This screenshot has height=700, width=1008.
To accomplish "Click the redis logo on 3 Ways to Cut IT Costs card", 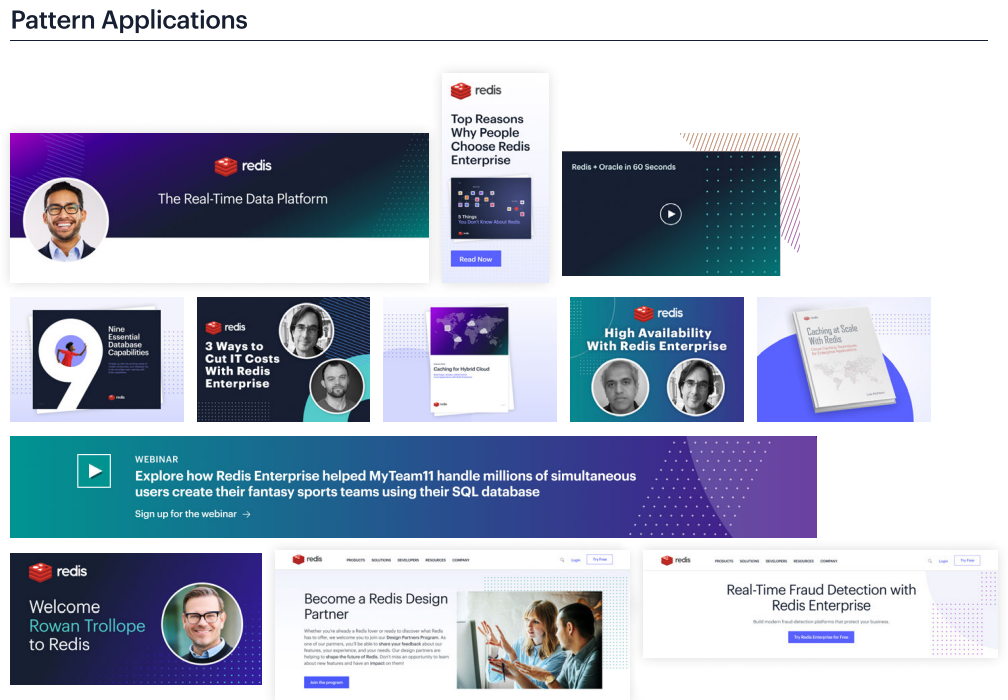I will (x=226, y=327).
